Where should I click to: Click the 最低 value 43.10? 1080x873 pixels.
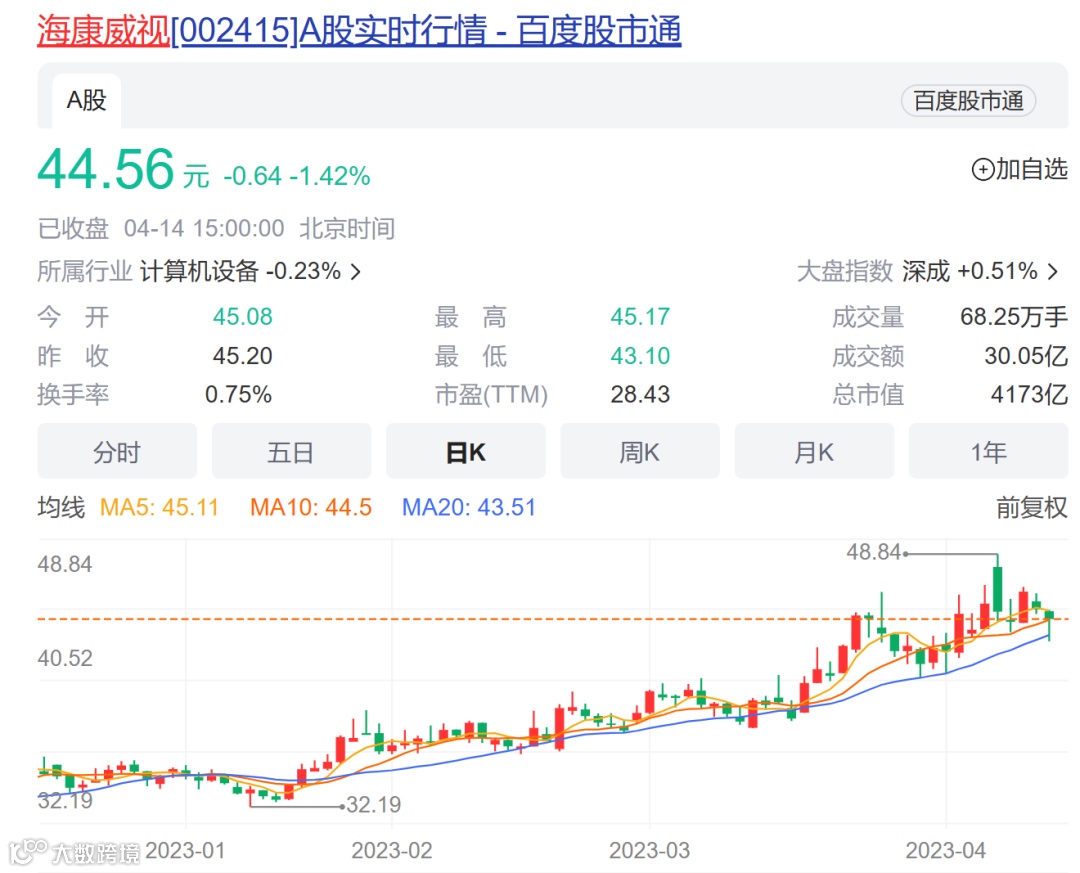click(x=640, y=356)
